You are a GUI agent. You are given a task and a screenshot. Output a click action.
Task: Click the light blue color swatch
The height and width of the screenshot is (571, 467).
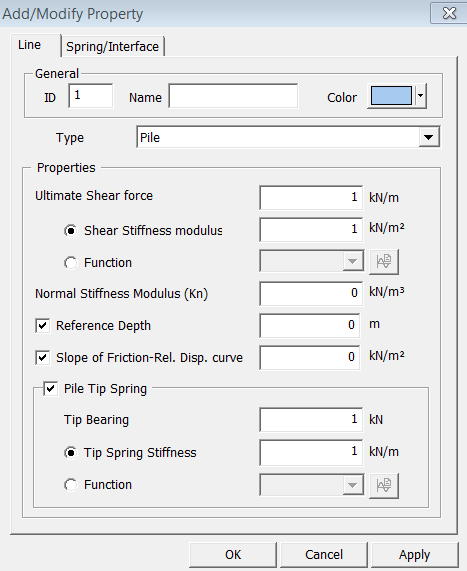click(x=391, y=96)
